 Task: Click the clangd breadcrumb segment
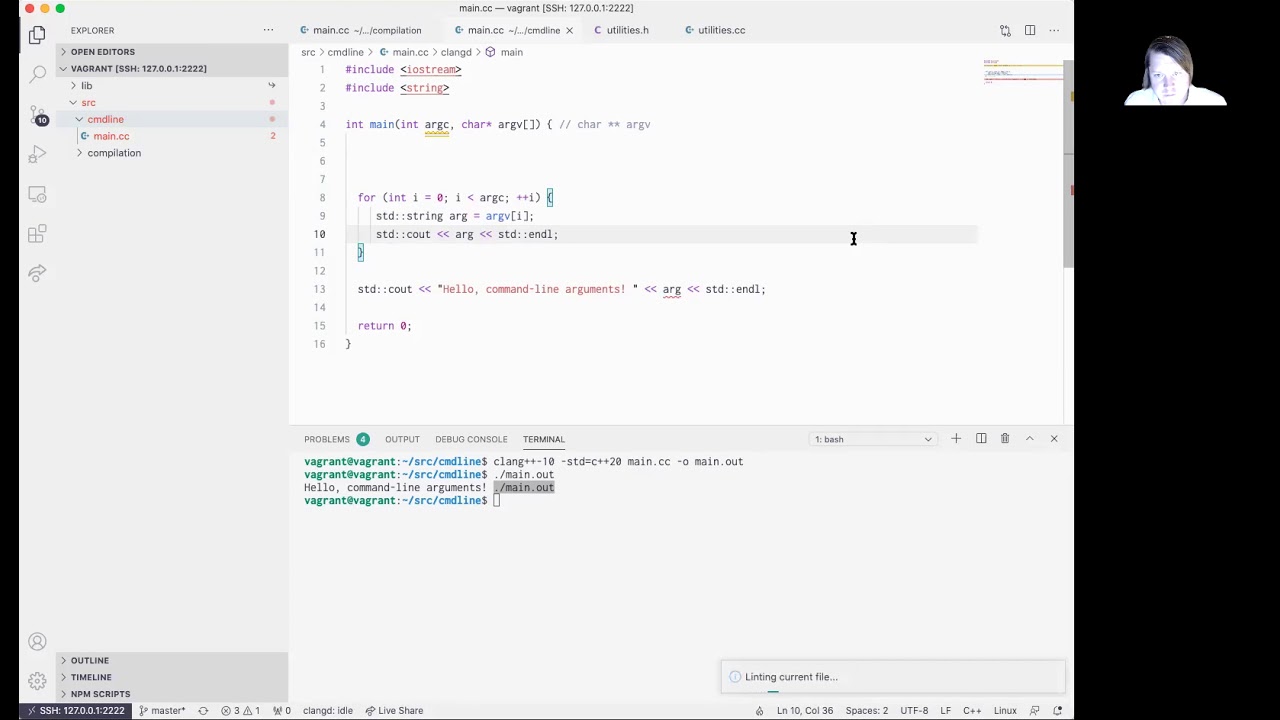(456, 52)
